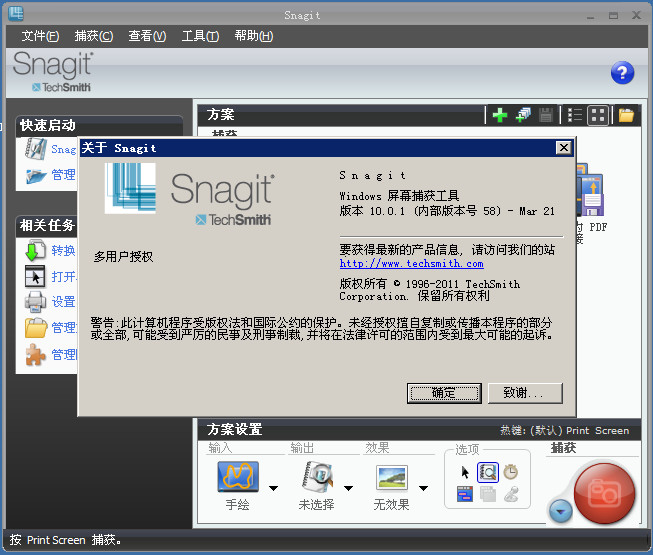Image resolution: width=653 pixels, height=555 pixels.
Task: Click the 方案设置 header
Action: (x=234, y=429)
